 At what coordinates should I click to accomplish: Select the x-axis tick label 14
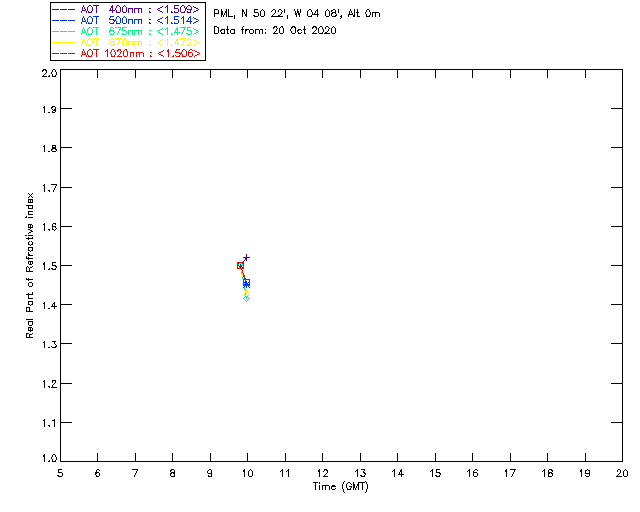coord(398,473)
